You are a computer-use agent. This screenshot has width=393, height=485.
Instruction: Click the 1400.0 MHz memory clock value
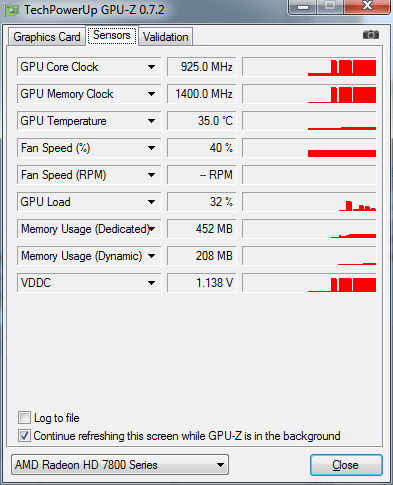click(x=202, y=94)
